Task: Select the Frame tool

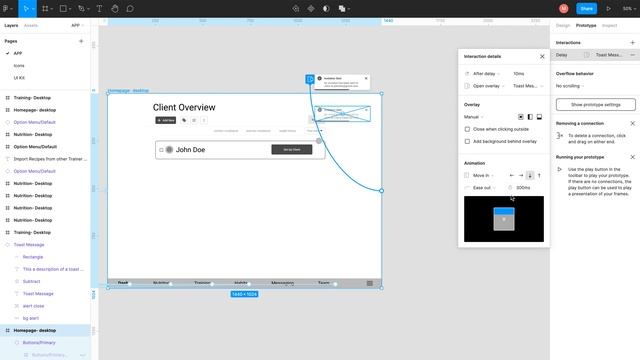Action: tap(46, 9)
